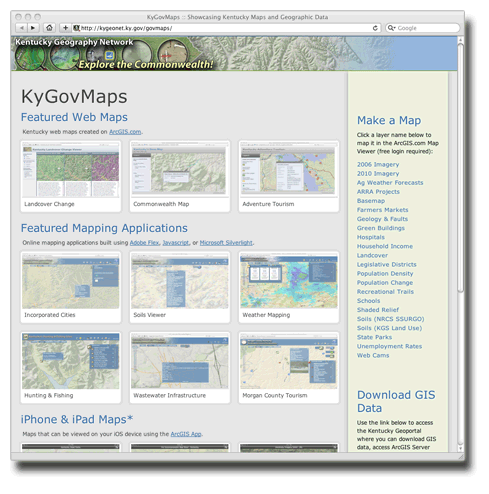Screen dimensions: 489x494
Task: Click the Google search magnifier icon
Action: 391,28
